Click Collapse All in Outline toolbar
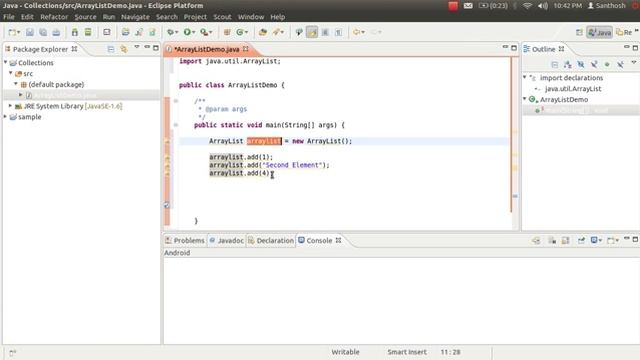Viewport: 640px width, 360px height. point(554,64)
